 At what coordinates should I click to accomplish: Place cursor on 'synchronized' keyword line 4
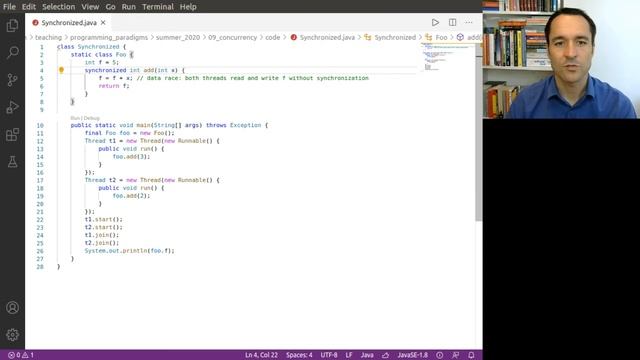pyautogui.click(x=105, y=70)
